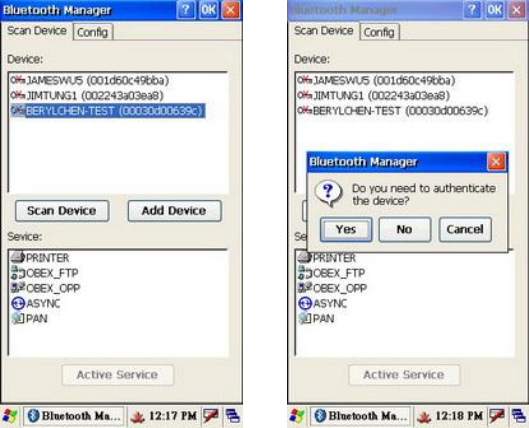529x428 pixels.
Task: Click Scan Device button in left window
Action: [62, 211]
